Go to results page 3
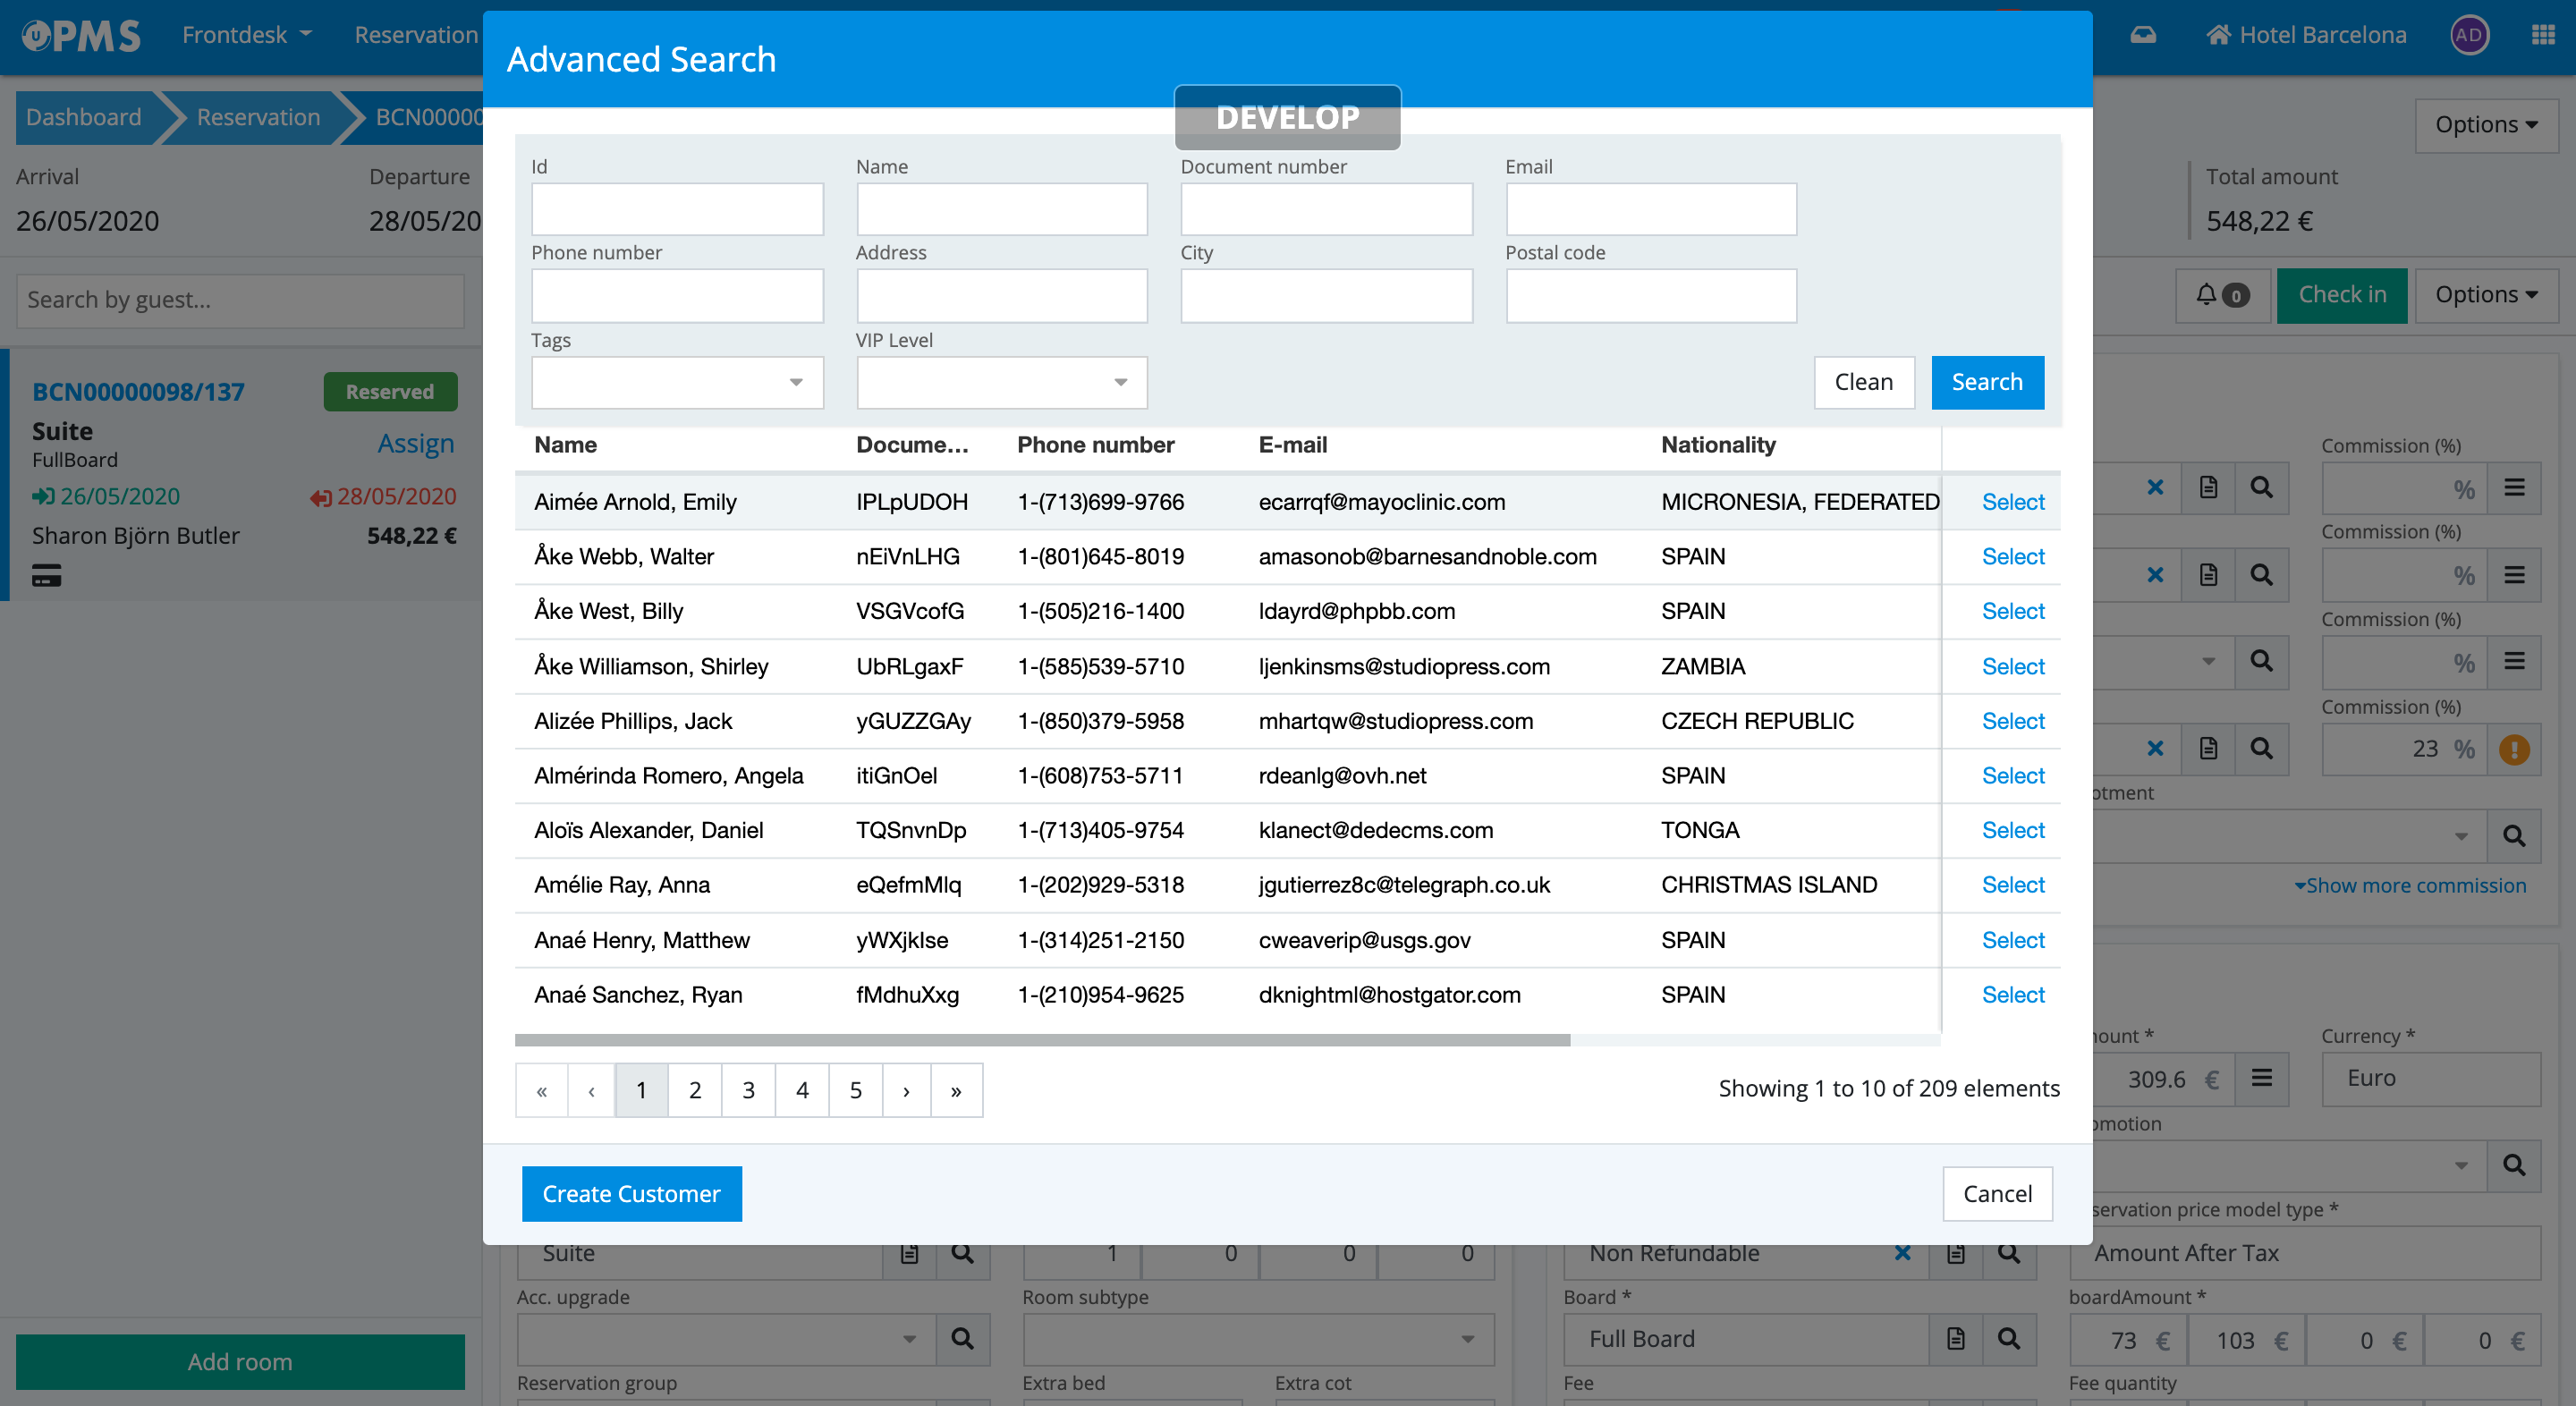Viewport: 2576px width, 1406px height. pos(748,1090)
